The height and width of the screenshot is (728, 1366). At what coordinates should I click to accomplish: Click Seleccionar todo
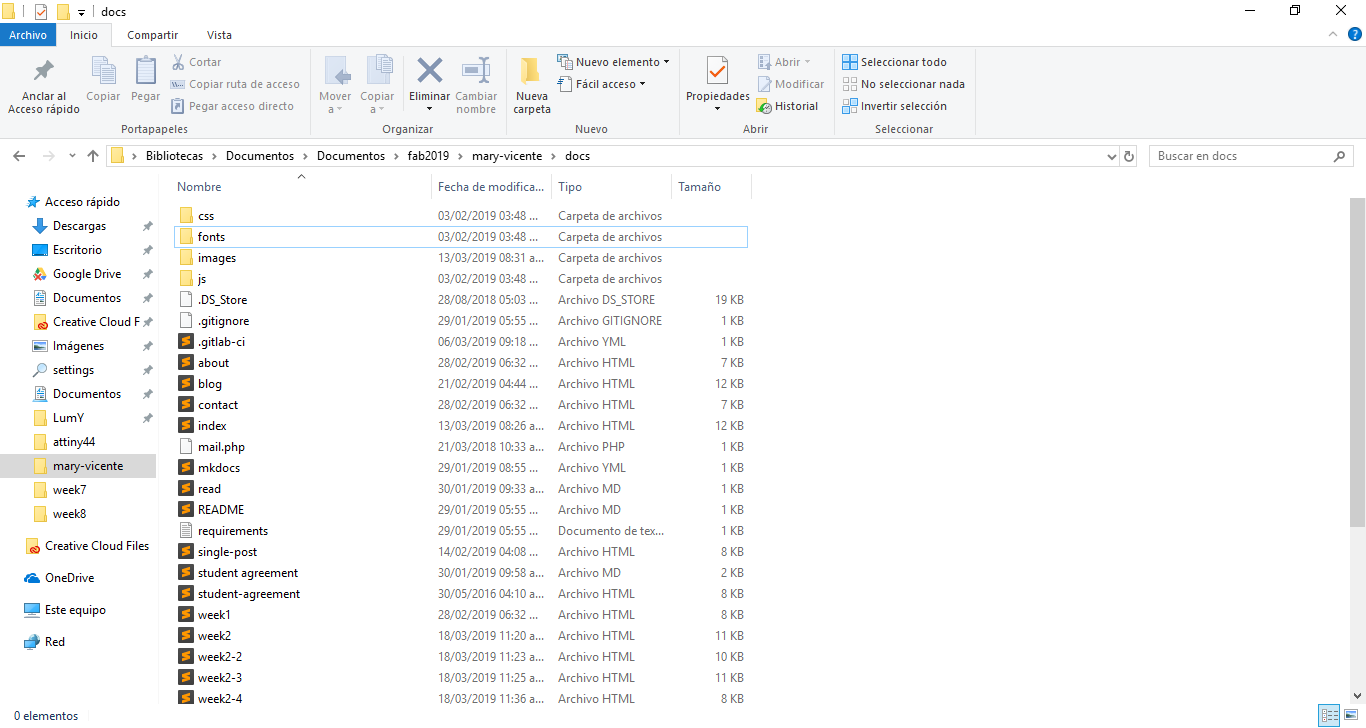895,62
